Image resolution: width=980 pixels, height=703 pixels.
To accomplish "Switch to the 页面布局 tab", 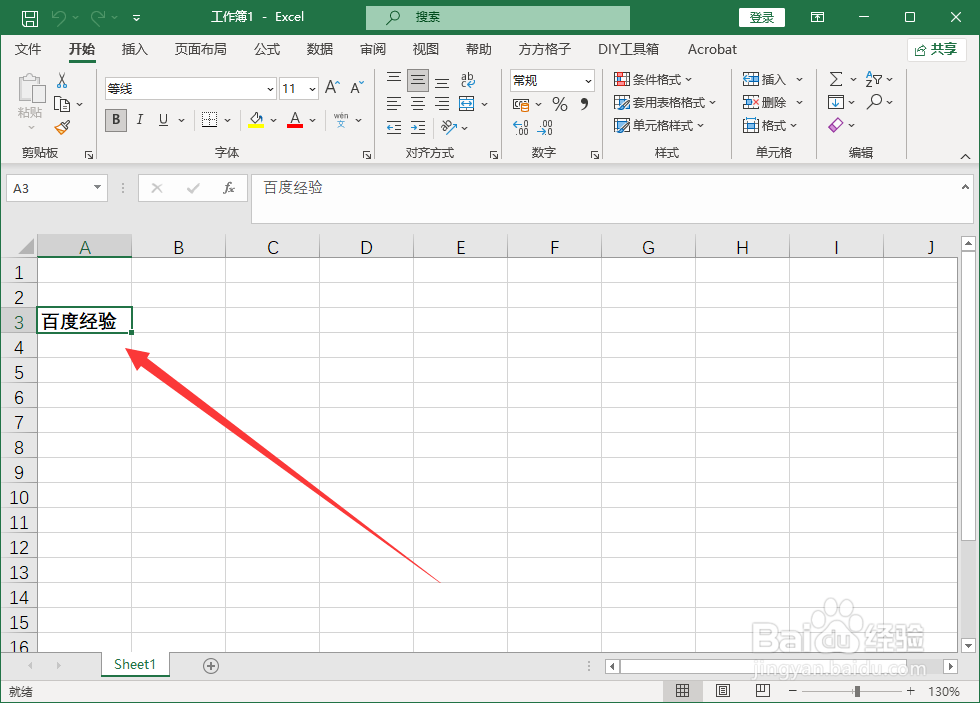I will pos(200,49).
